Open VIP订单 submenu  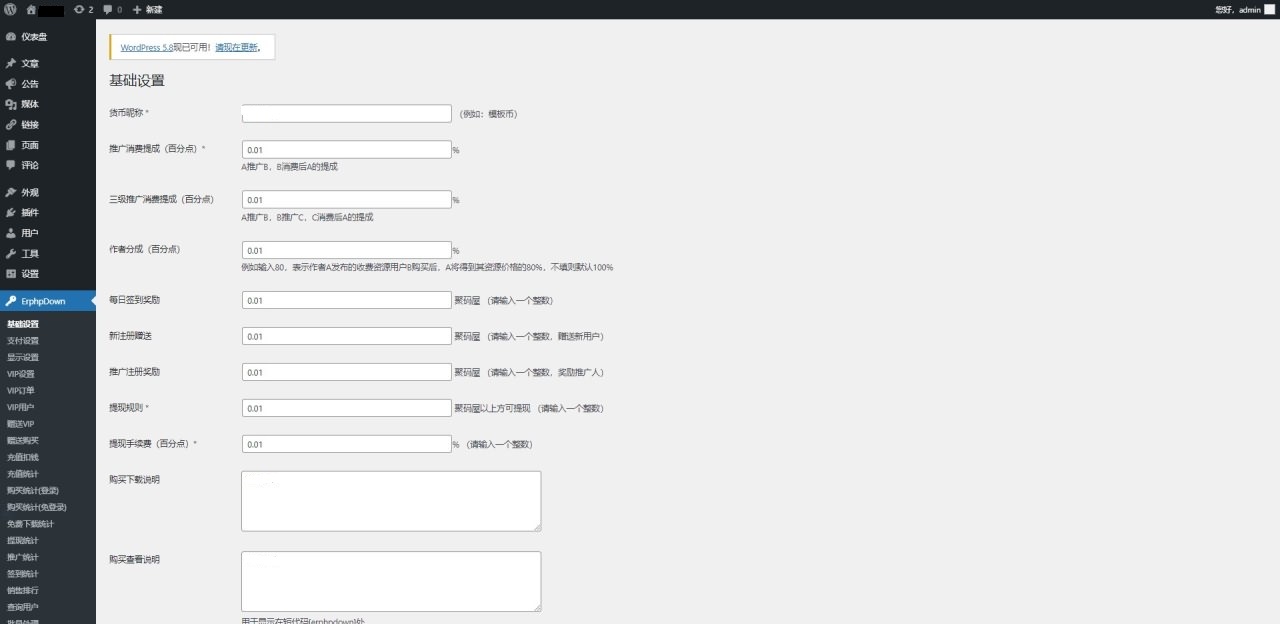coord(21,390)
